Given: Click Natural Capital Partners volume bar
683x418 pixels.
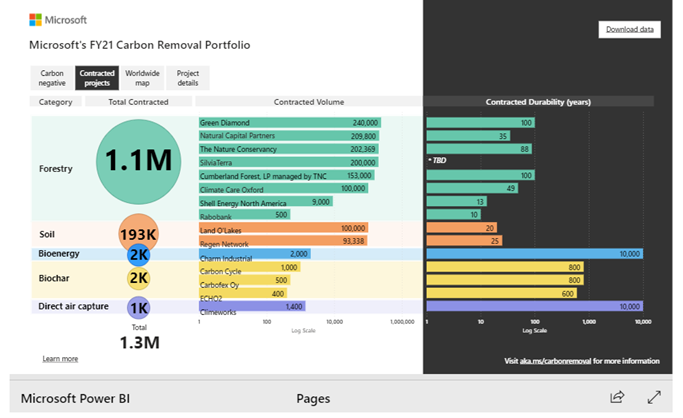Looking at the screenshot, I should coord(289,136).
